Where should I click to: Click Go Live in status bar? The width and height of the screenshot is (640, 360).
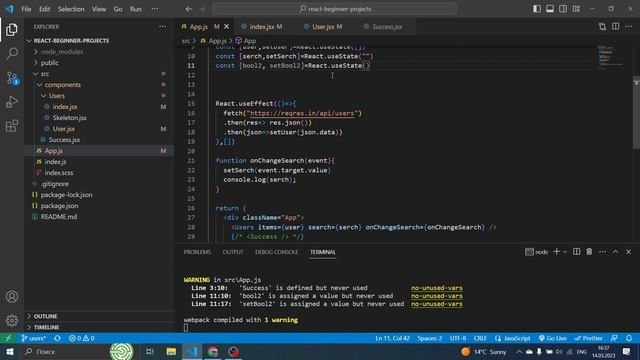coord(553,338)
